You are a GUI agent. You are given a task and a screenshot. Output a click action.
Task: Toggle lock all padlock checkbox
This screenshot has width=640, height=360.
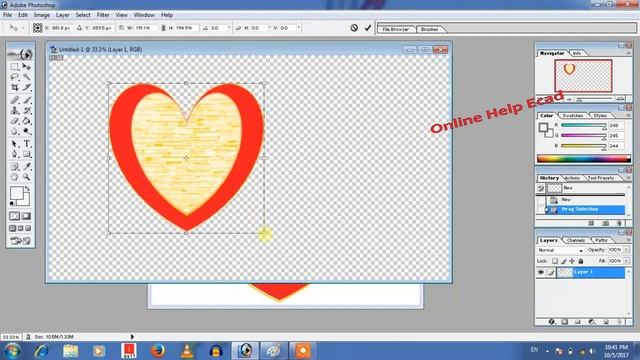coord(581,261)
